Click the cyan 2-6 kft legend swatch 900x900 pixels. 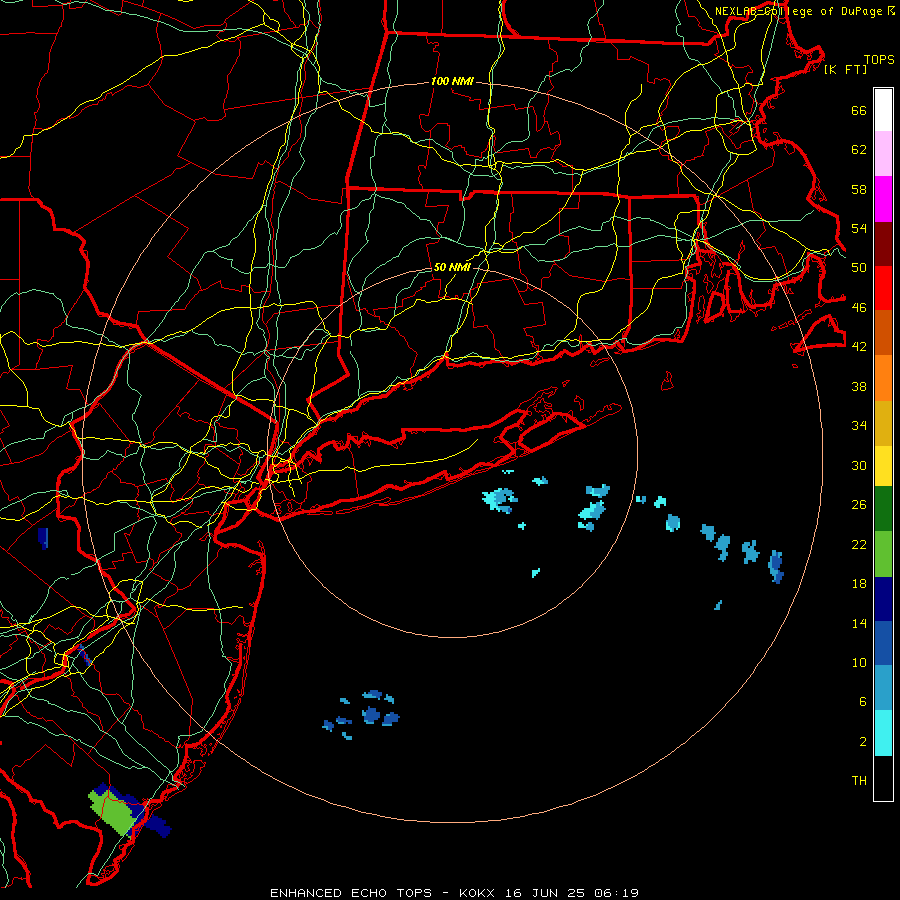coord(883,733)
